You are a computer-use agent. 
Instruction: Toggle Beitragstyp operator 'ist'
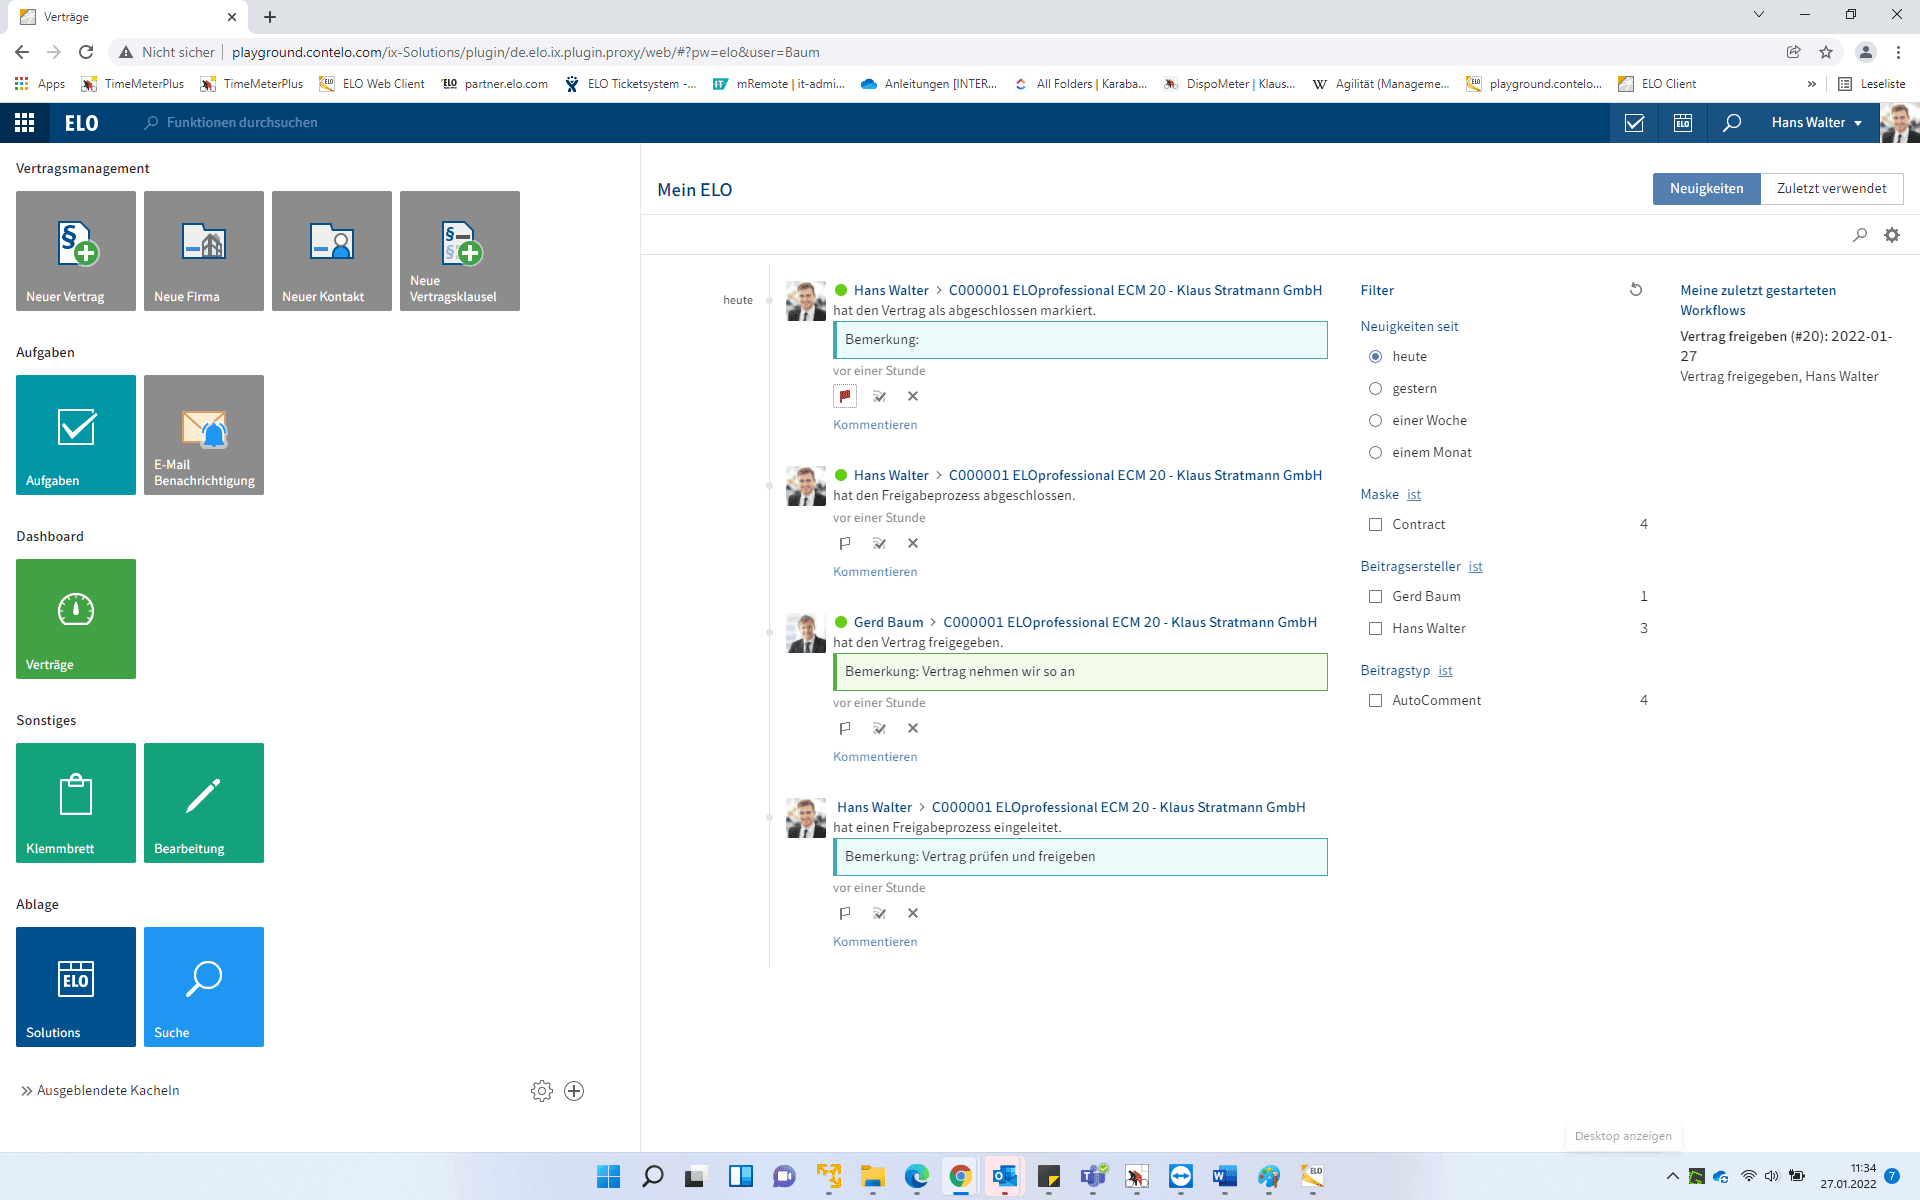pyautogui.click(x=1446, y=671)
